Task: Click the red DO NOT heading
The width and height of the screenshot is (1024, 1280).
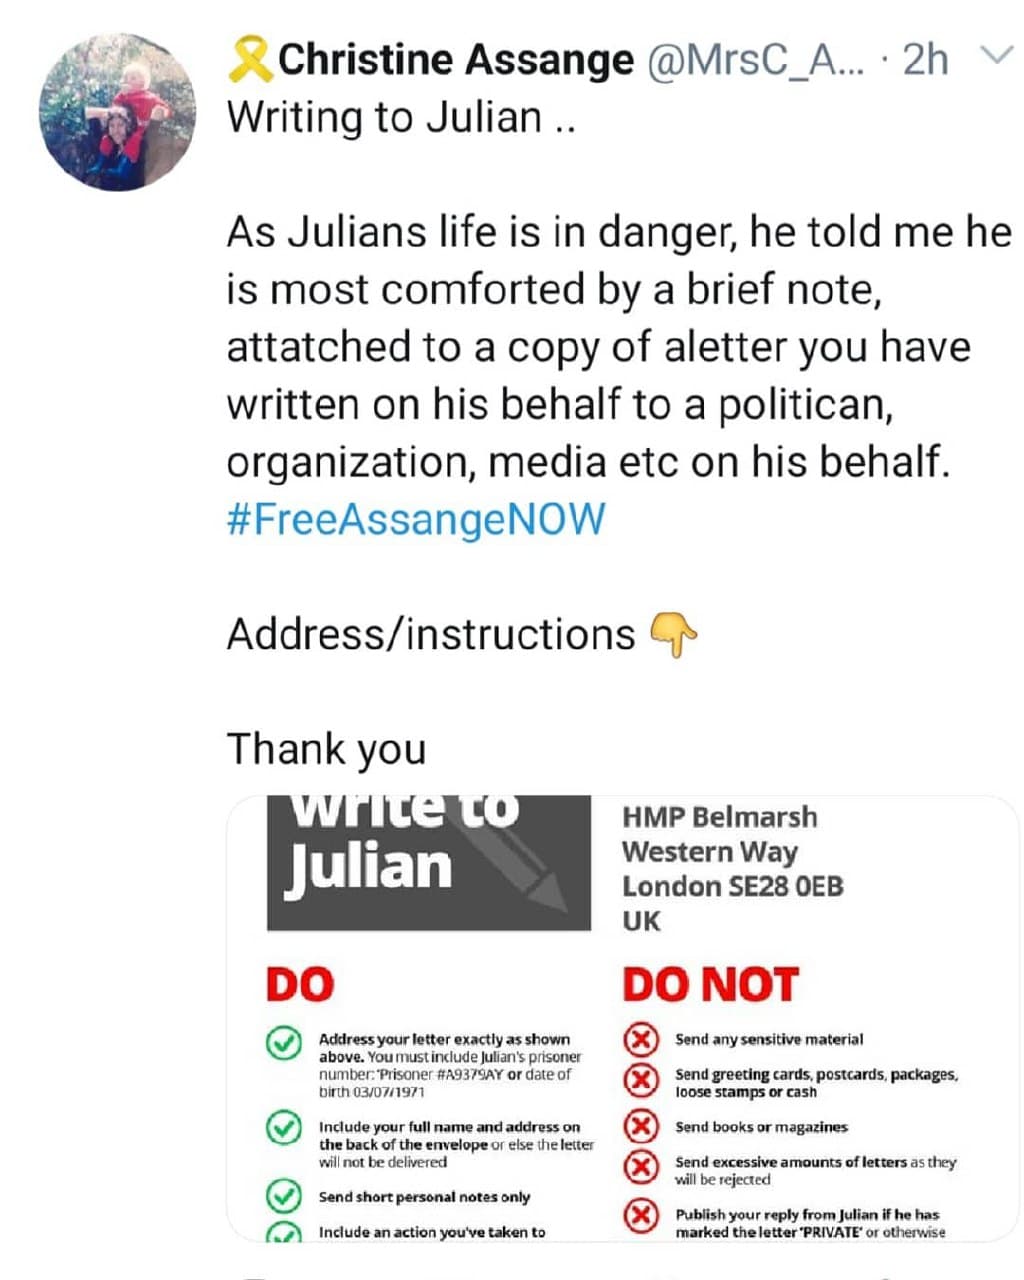Action: pos(710,984)
